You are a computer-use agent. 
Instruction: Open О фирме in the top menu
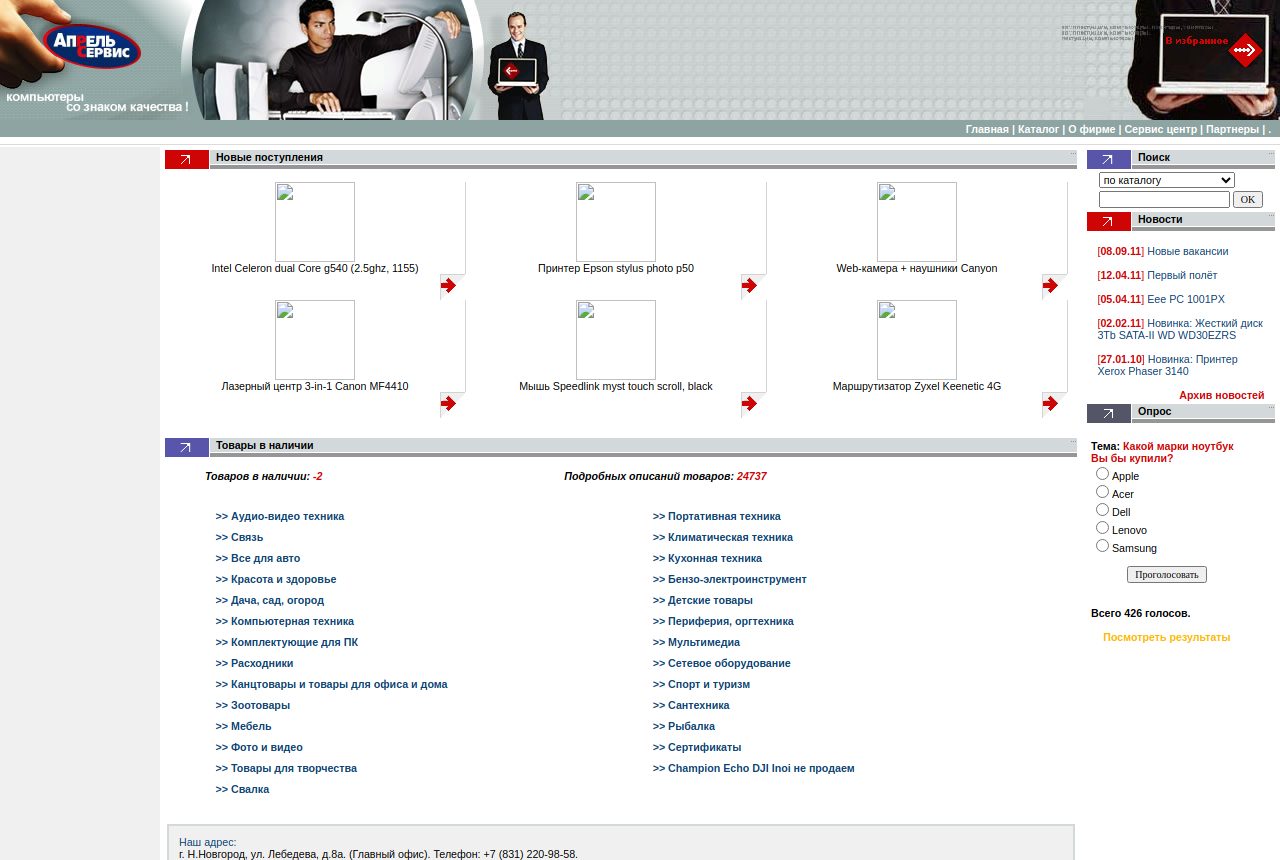[x=1091, y=129]
